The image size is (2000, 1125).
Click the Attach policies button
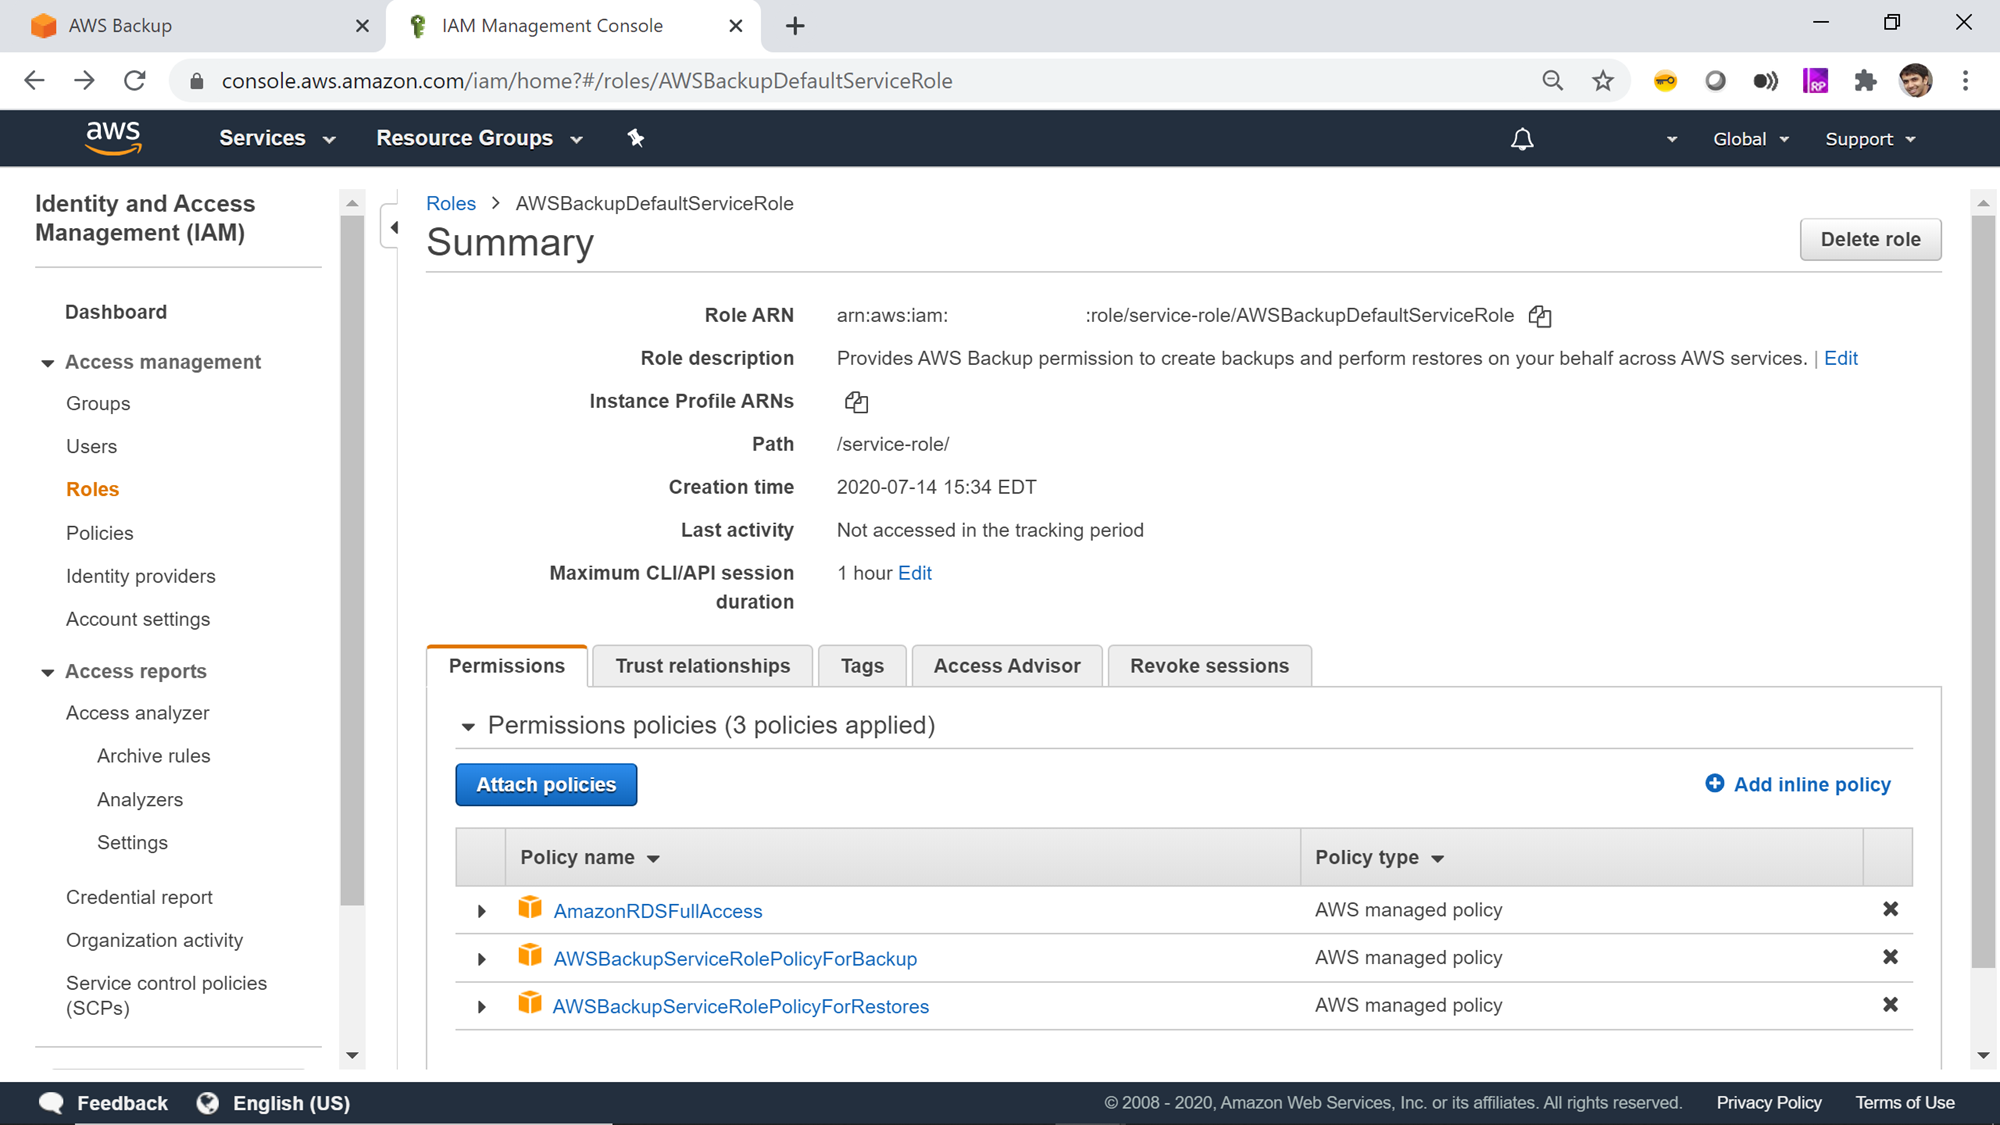pyautogui.click(x=546, y=785)
